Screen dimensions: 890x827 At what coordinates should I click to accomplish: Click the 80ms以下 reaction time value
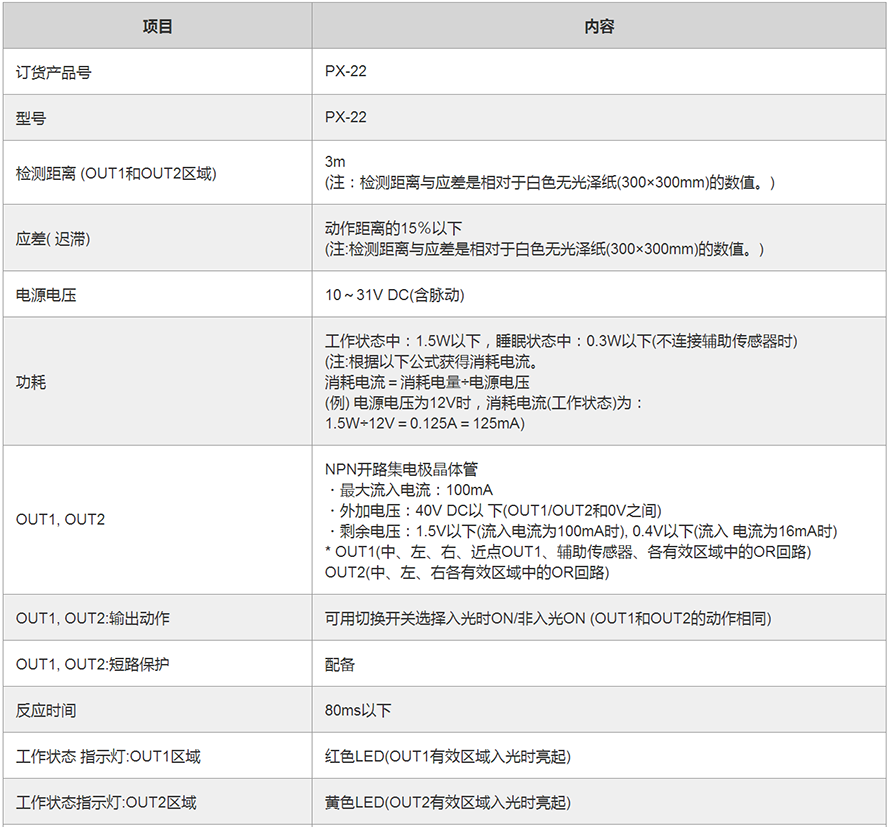tap(358, 710)
